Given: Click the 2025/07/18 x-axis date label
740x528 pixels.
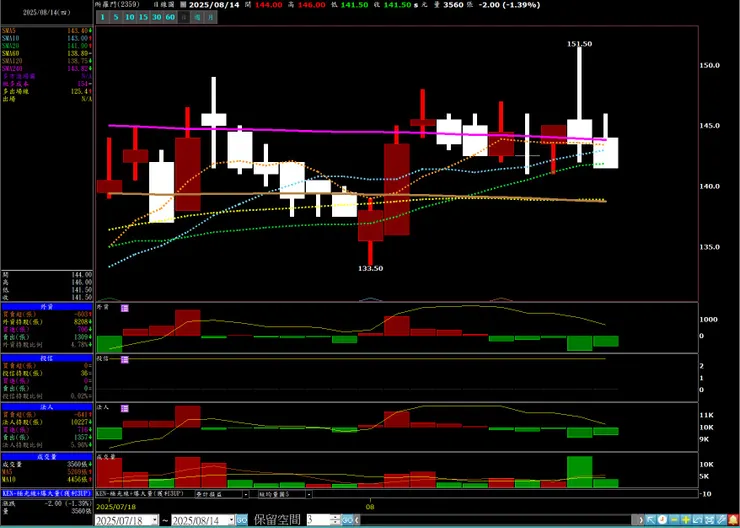Looking at the screenshot, I should coord(115,507).
